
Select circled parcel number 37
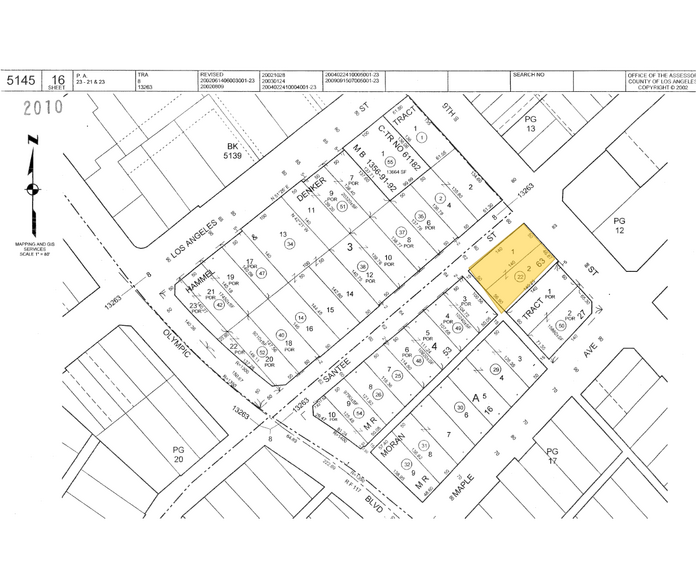click(402, 232)
